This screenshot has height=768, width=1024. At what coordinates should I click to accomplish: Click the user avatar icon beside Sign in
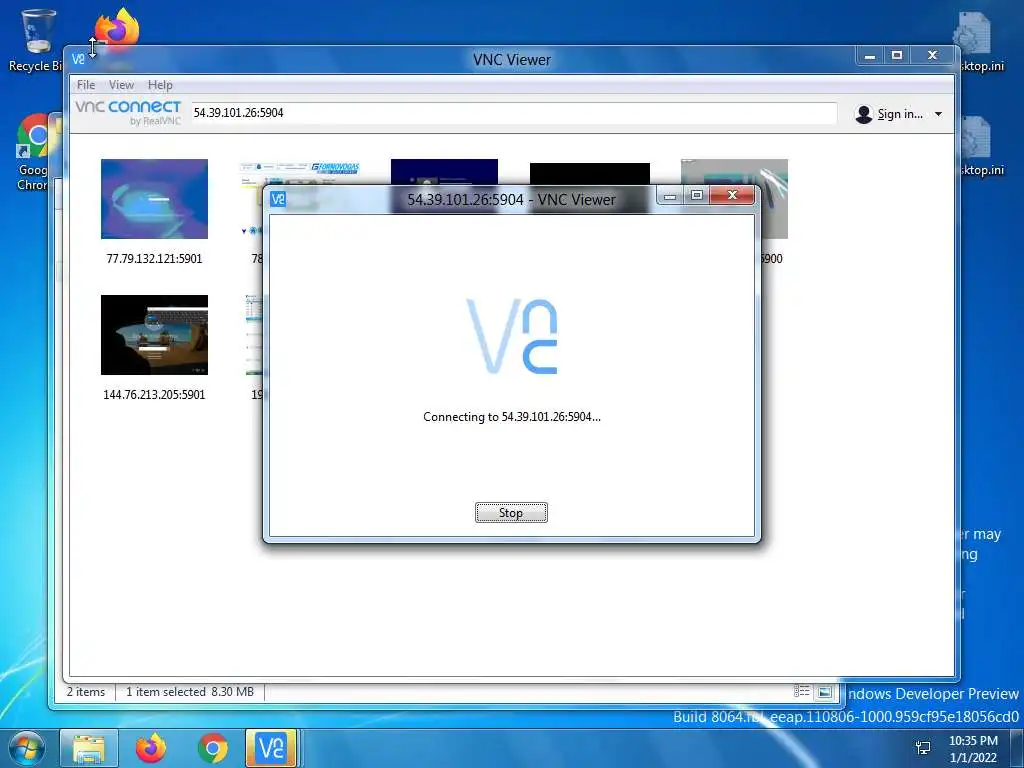pyautogui.click(x=863, y=114)
